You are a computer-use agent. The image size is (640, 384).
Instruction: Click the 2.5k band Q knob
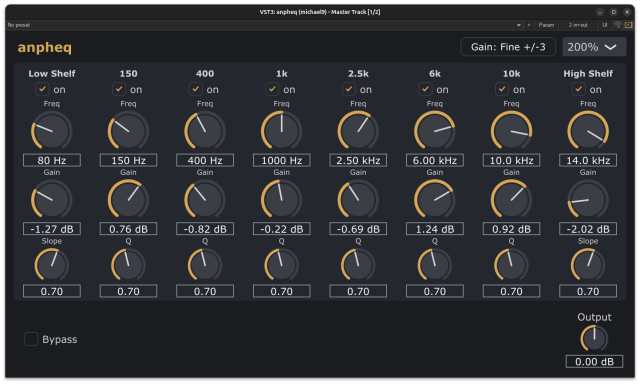tap(358, 265)
